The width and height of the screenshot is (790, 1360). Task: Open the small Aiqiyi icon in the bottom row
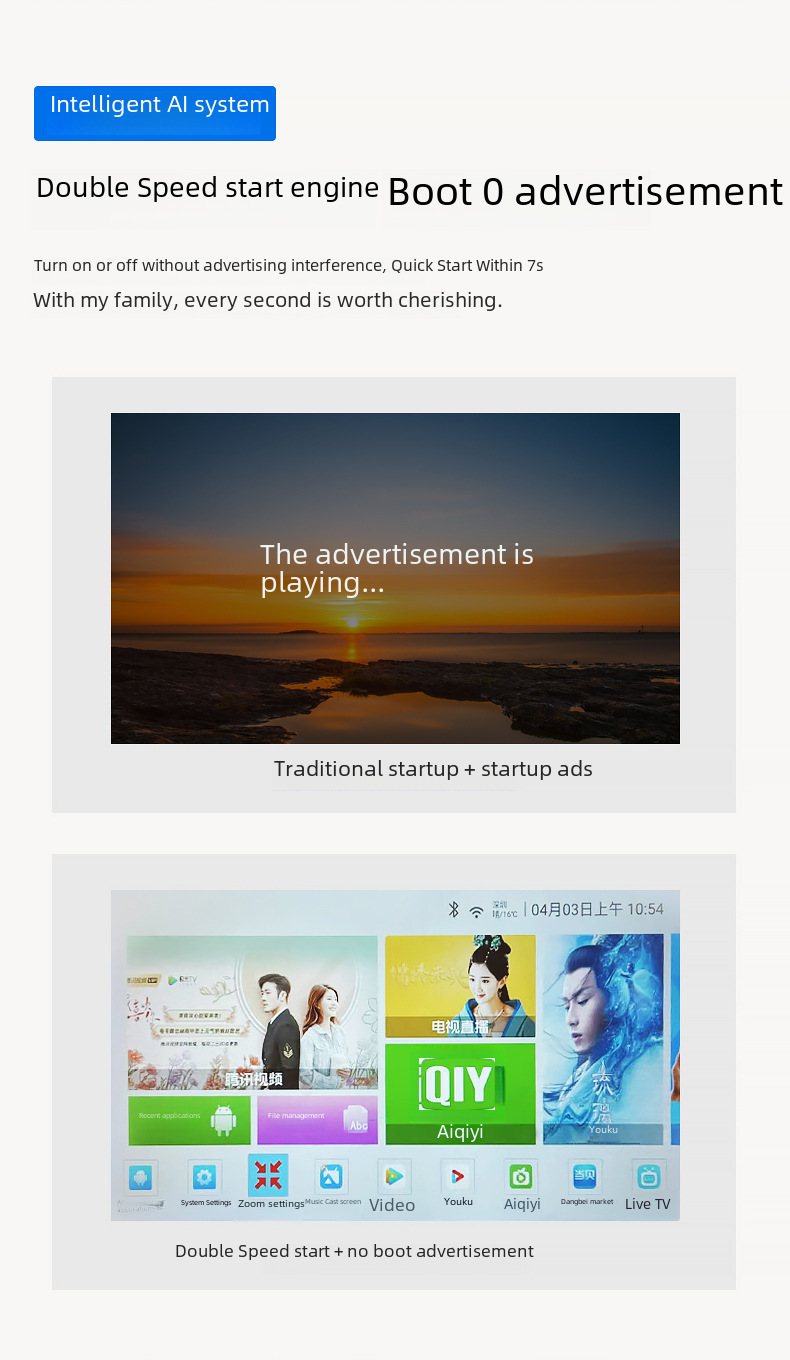[521, 1176]
